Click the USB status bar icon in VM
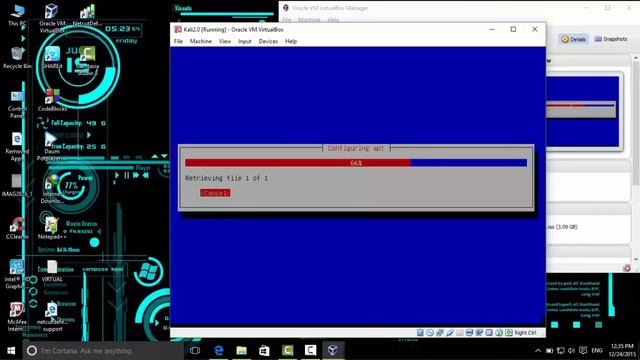The width and height of the screenshot is (640, 360). tap(450, 333)
